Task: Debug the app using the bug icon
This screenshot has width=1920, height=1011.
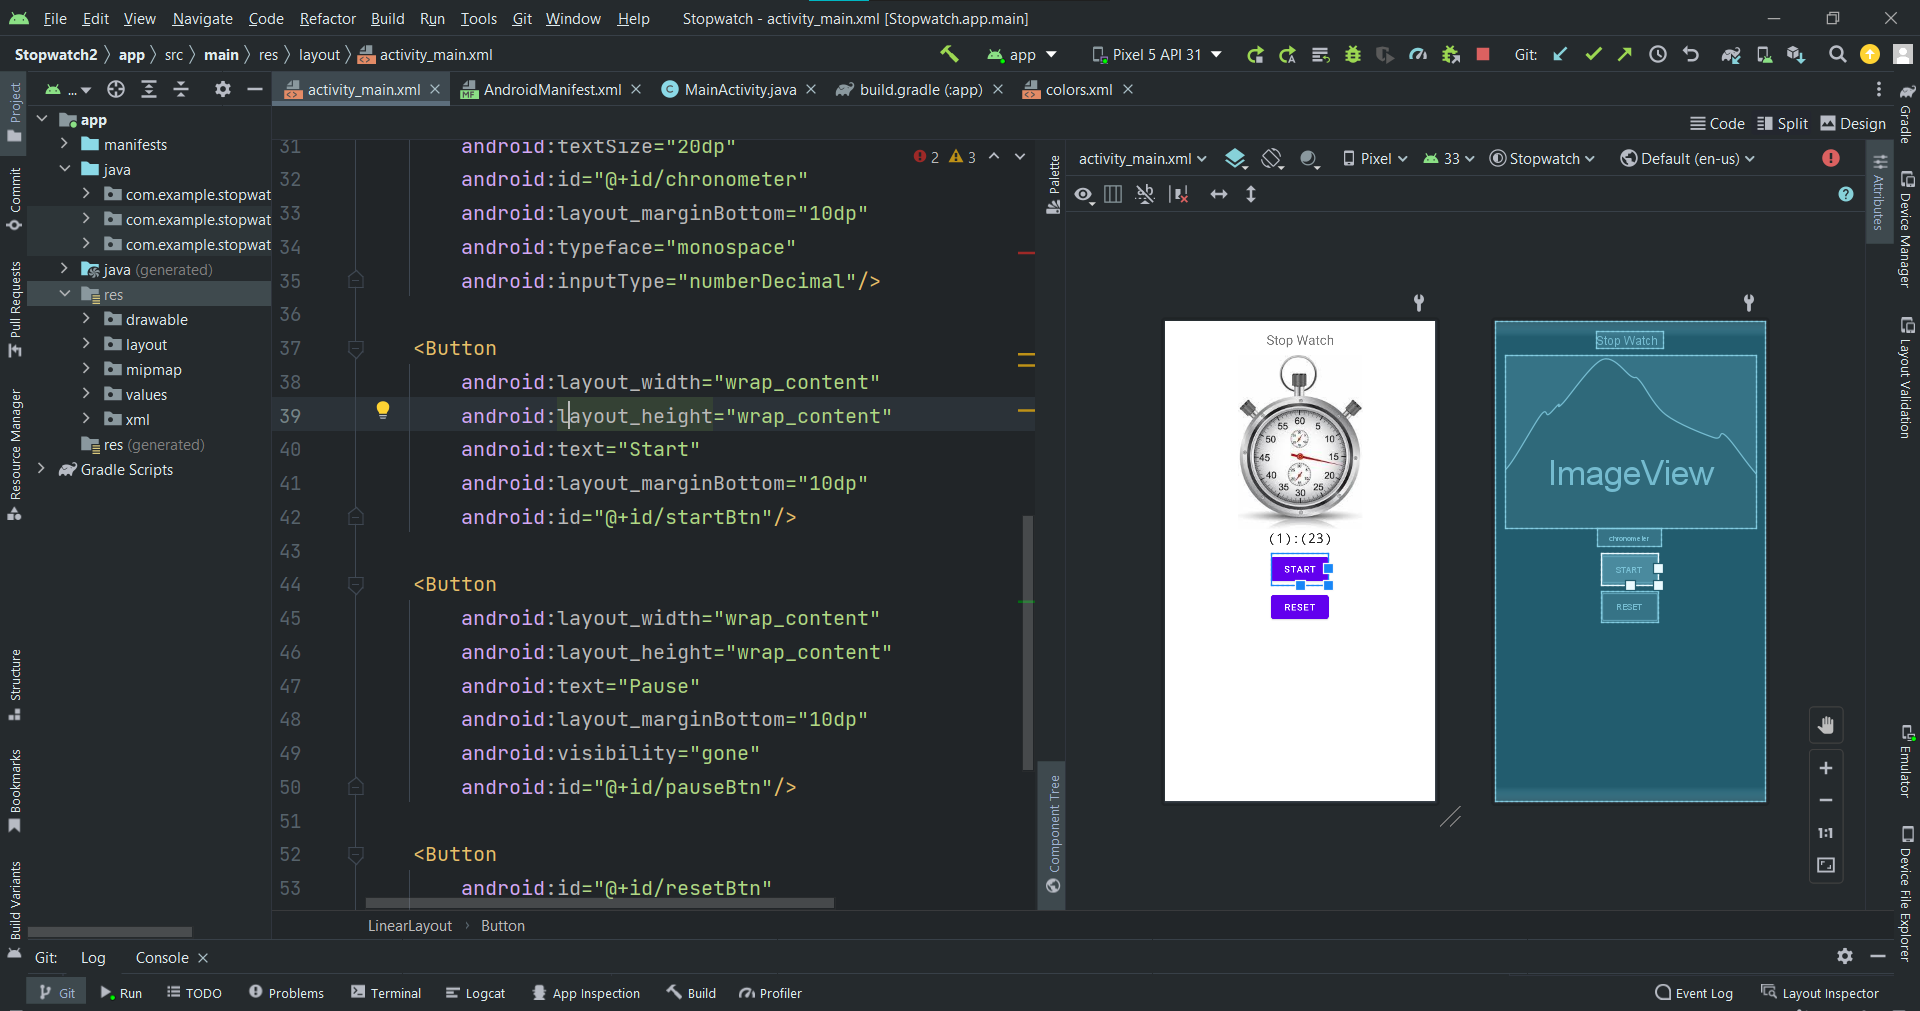Action: (1353, 55)
